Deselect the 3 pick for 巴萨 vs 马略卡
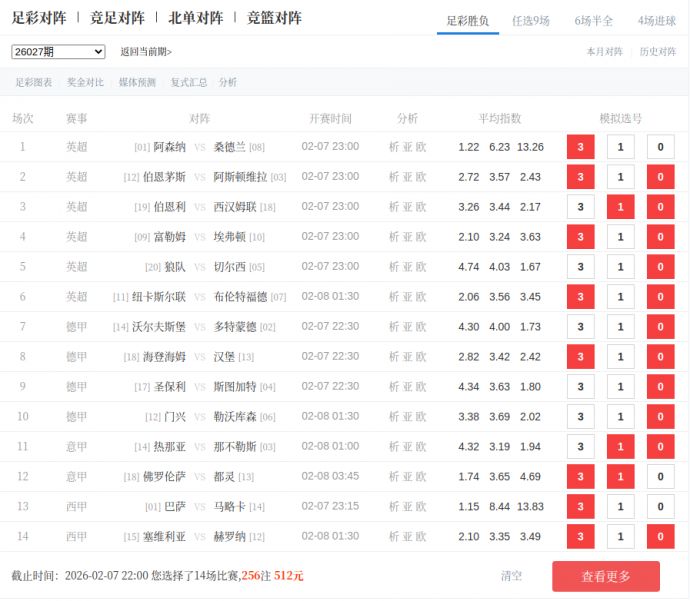The width and height of the screenshot is (690, 601). [x=580, y=507]
